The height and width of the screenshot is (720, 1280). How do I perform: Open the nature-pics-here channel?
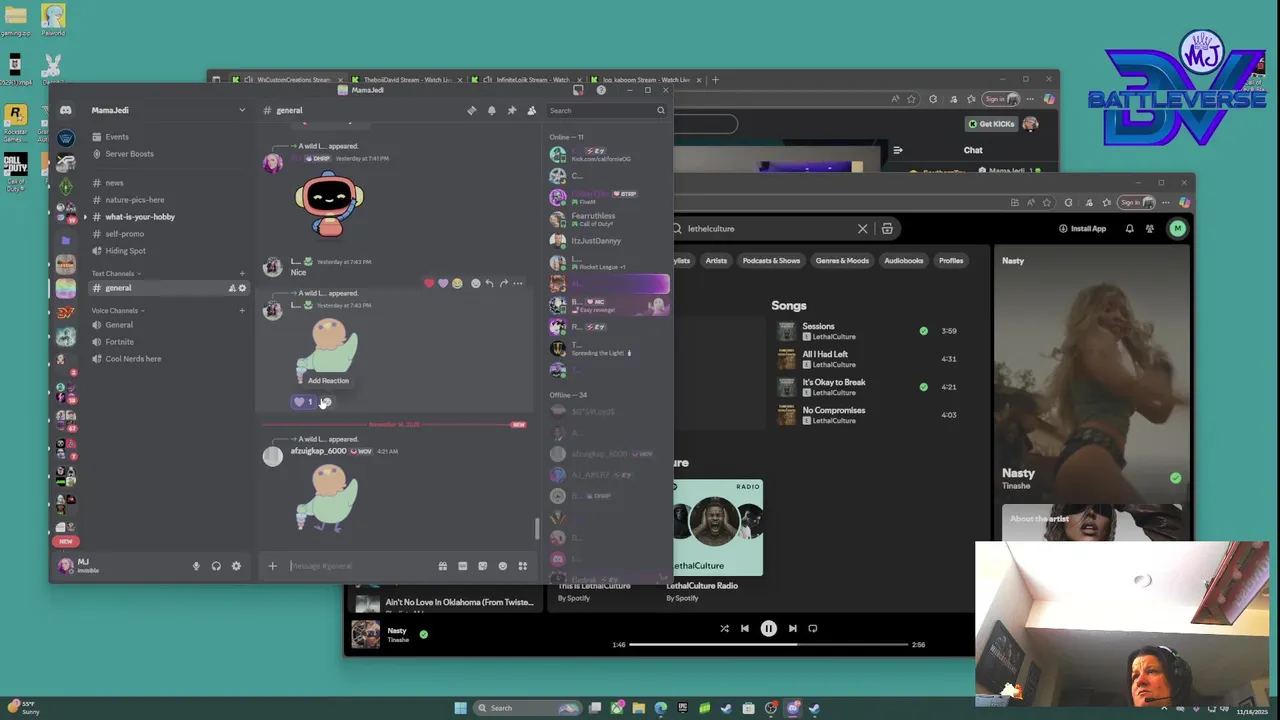(134, 200)
